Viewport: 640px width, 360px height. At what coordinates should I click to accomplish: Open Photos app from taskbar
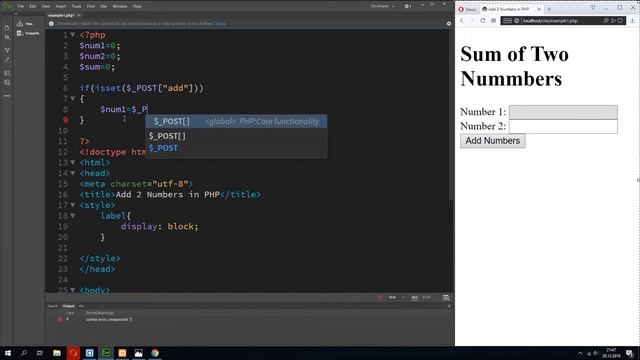tap(138, 353)
